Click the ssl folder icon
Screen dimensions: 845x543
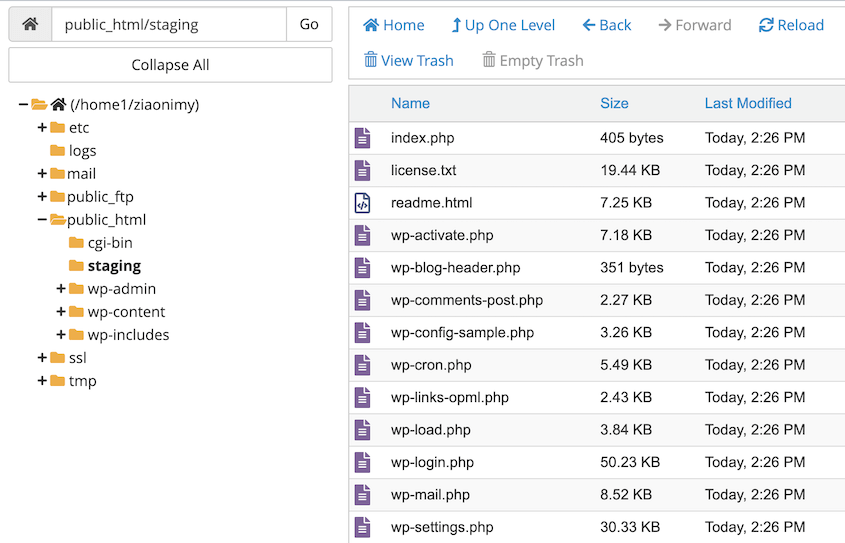click(x=58, y=358)
